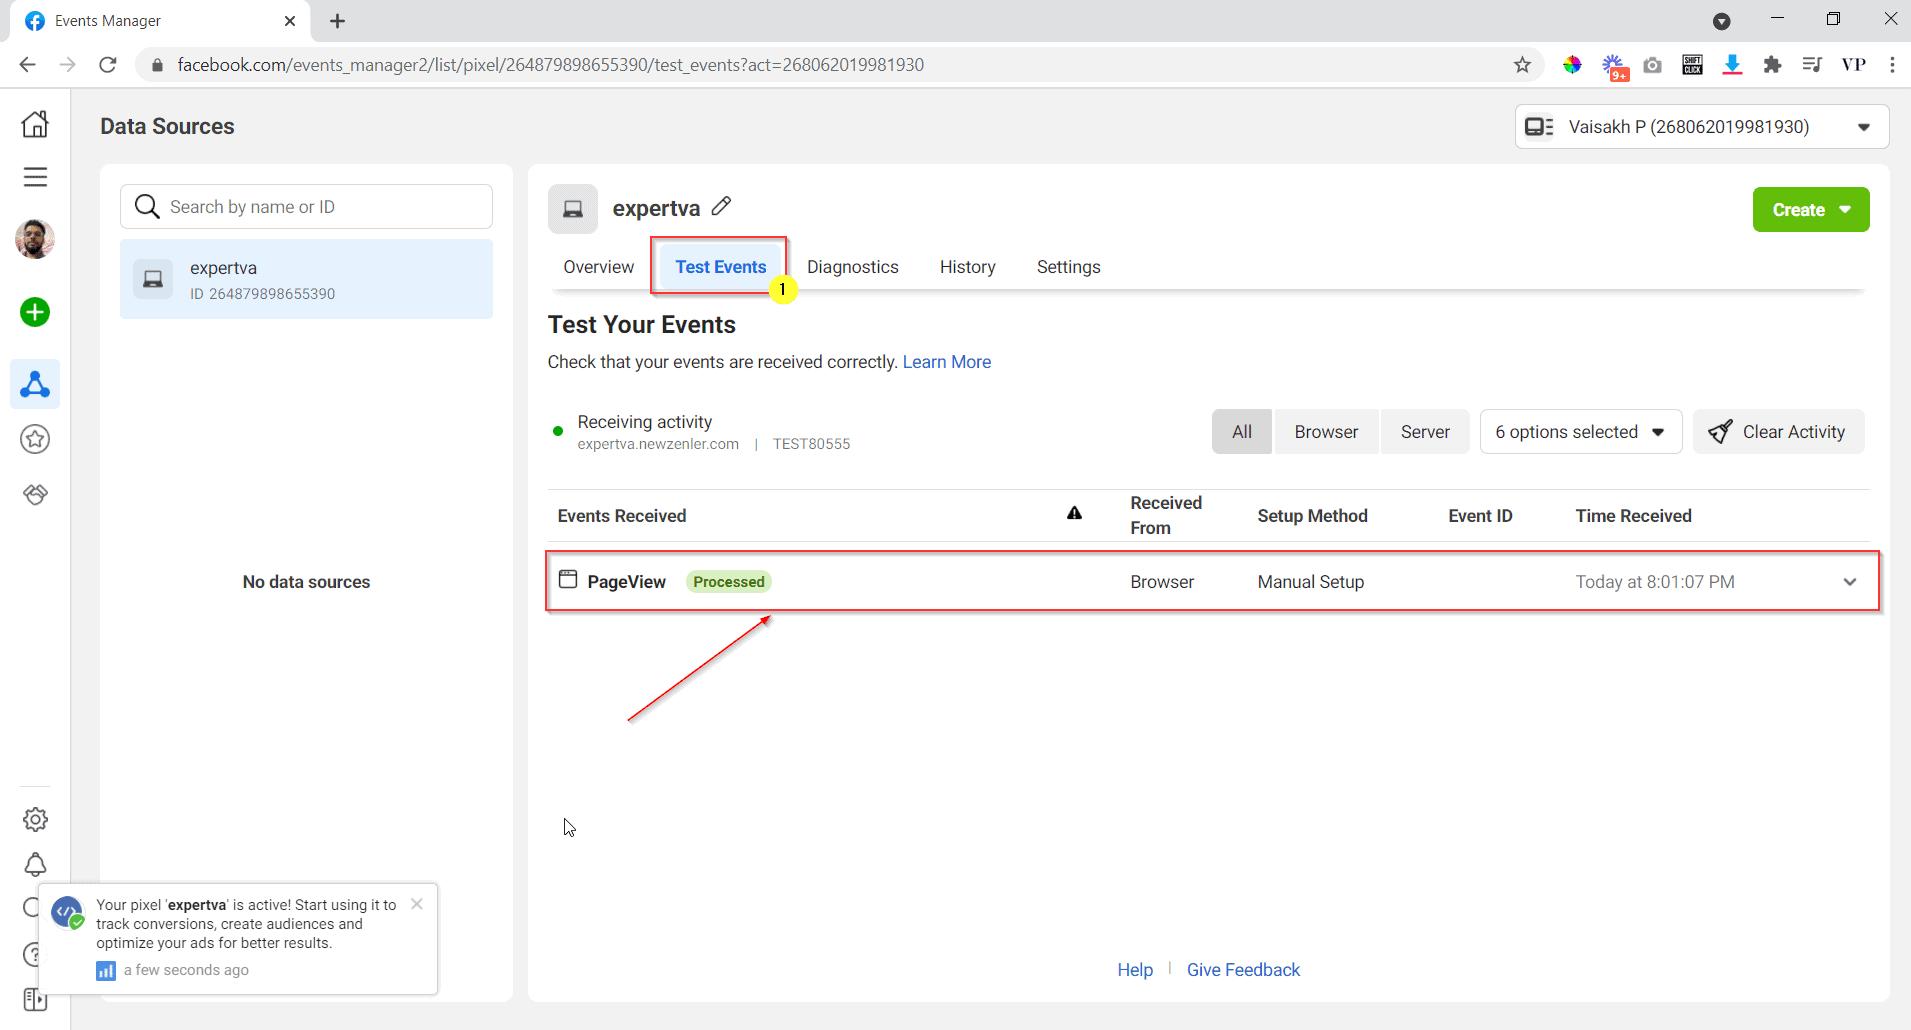Filter events by Server only
This screenshot has width=1911, height=1030.
tap(1426, 431)
